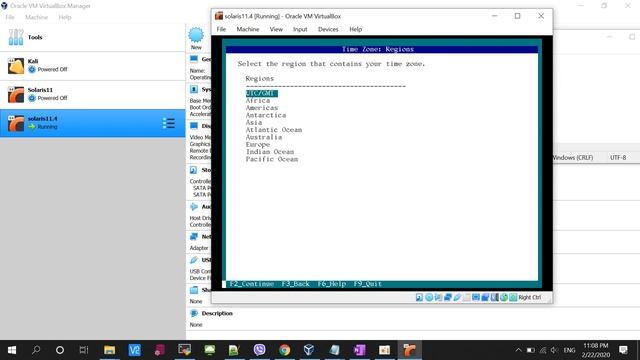Open File menu in VirtualBox Manager
The width and height of the screenshot is (640, 360).
[10, 17]
